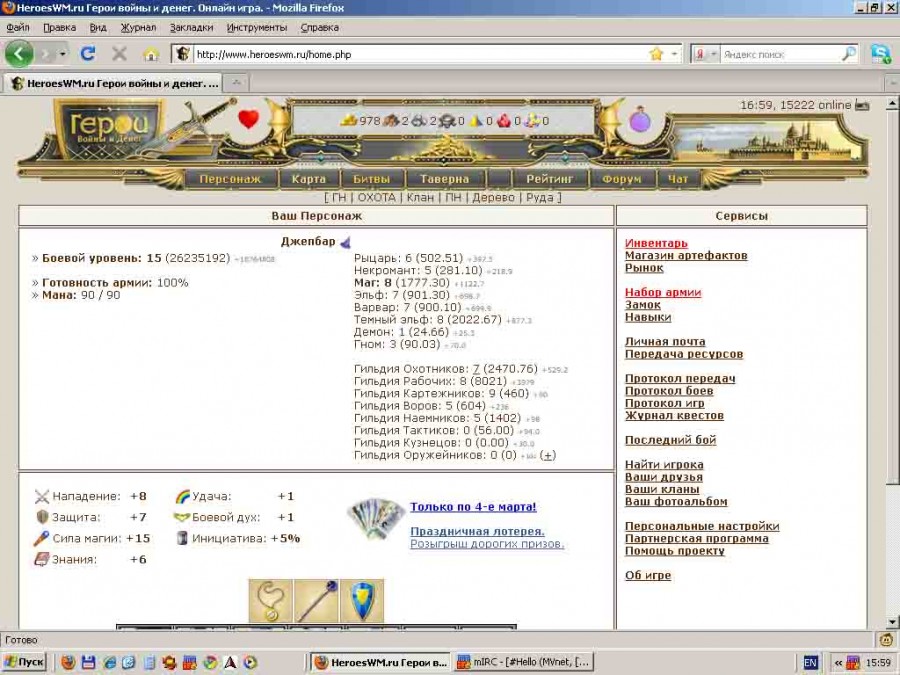Screen dimensions: 900x675
Task: Go to the browser home page icon
Action: click(150, 54)
